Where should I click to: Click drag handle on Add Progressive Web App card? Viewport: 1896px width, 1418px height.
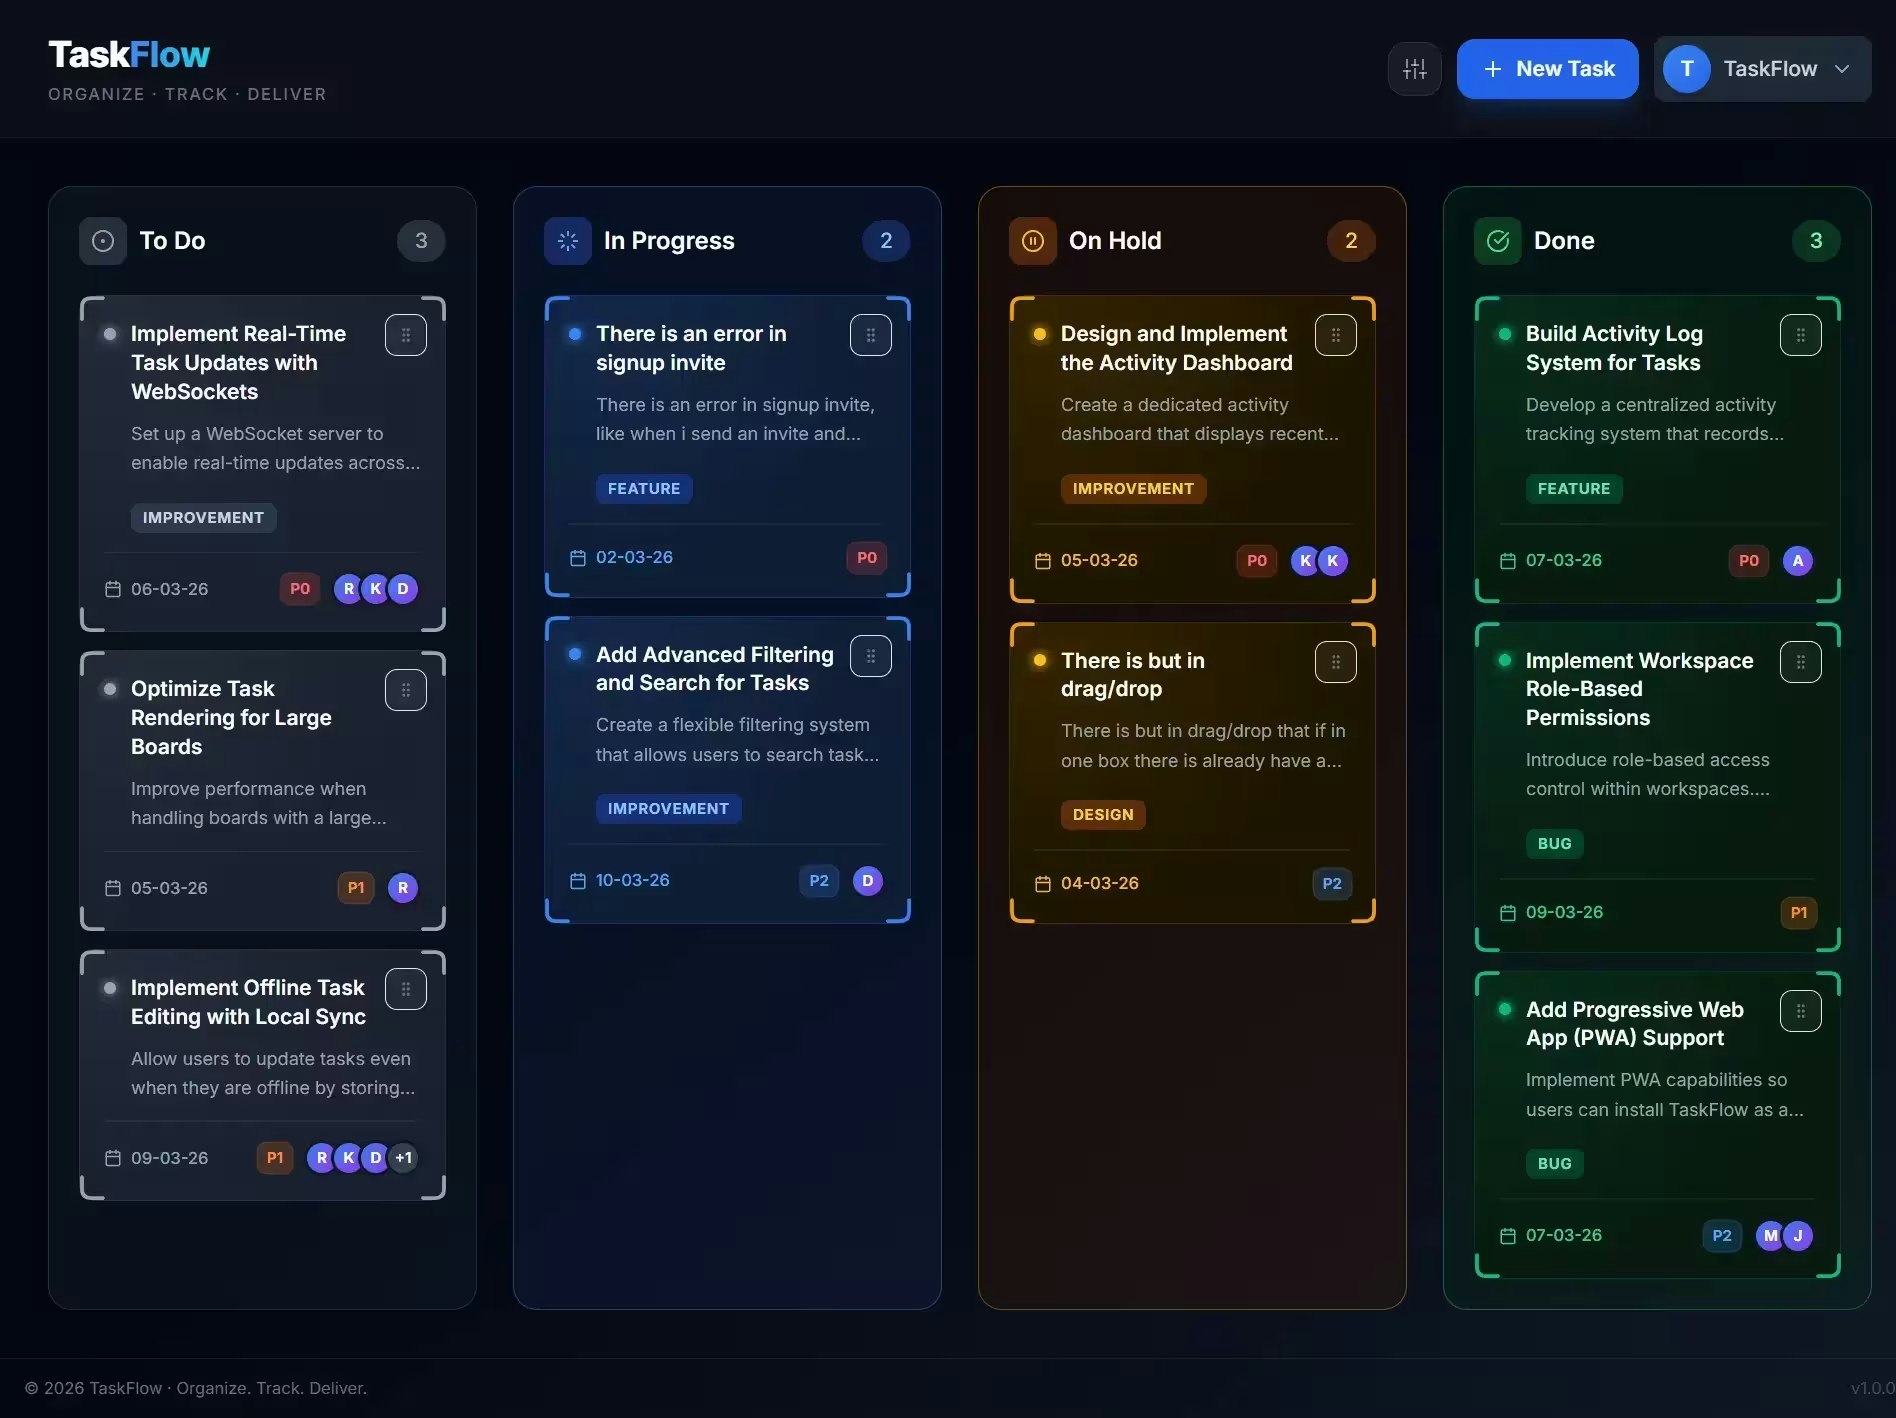1800,1011
